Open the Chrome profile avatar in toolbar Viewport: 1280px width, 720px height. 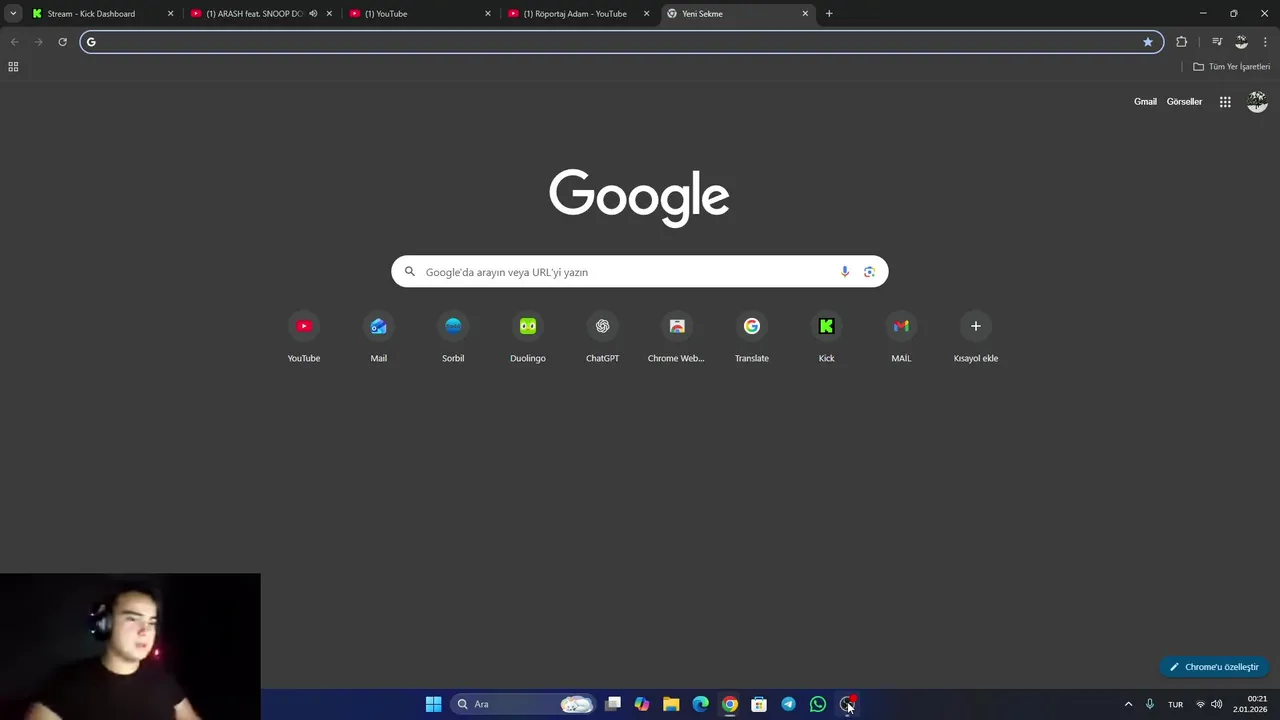click(1242, 42)
